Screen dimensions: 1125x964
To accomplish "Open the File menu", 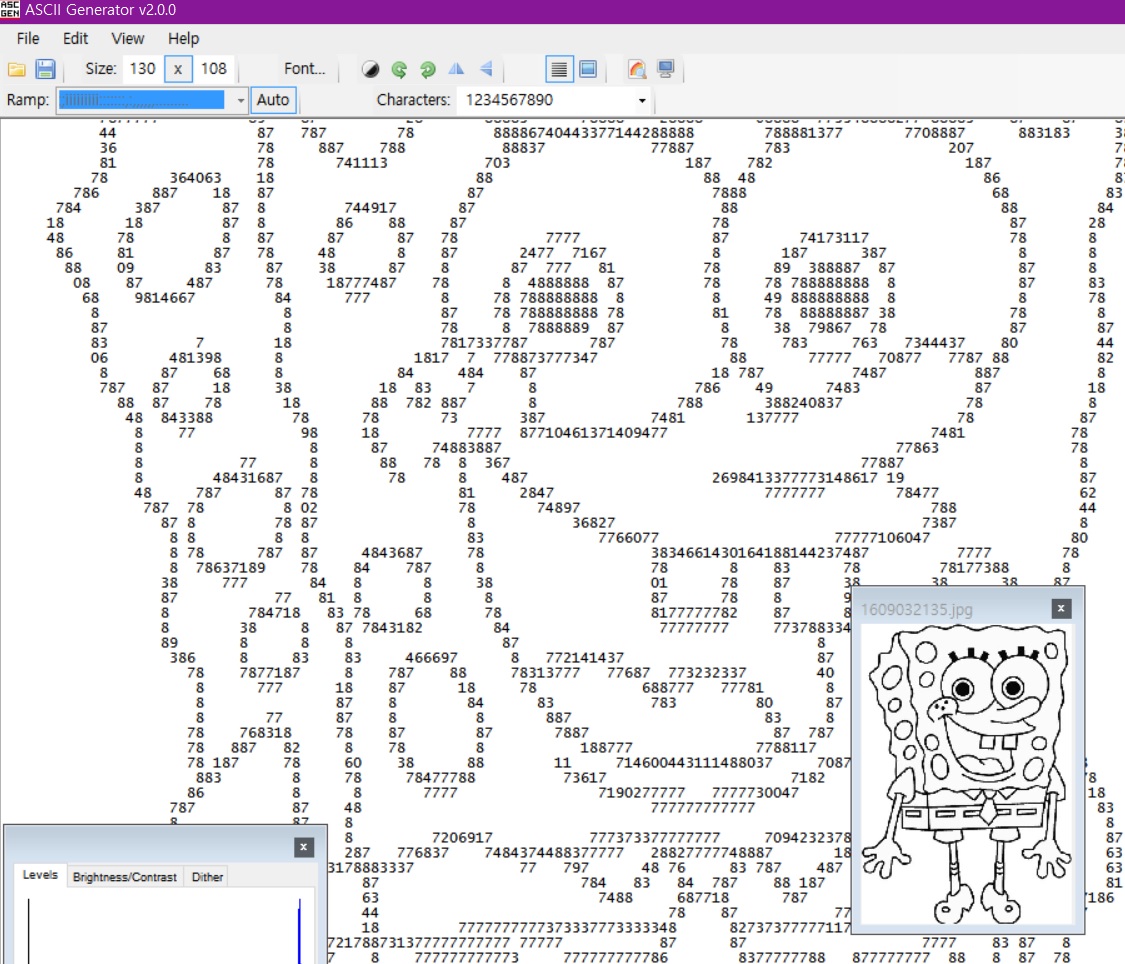I will pos(28,39).
